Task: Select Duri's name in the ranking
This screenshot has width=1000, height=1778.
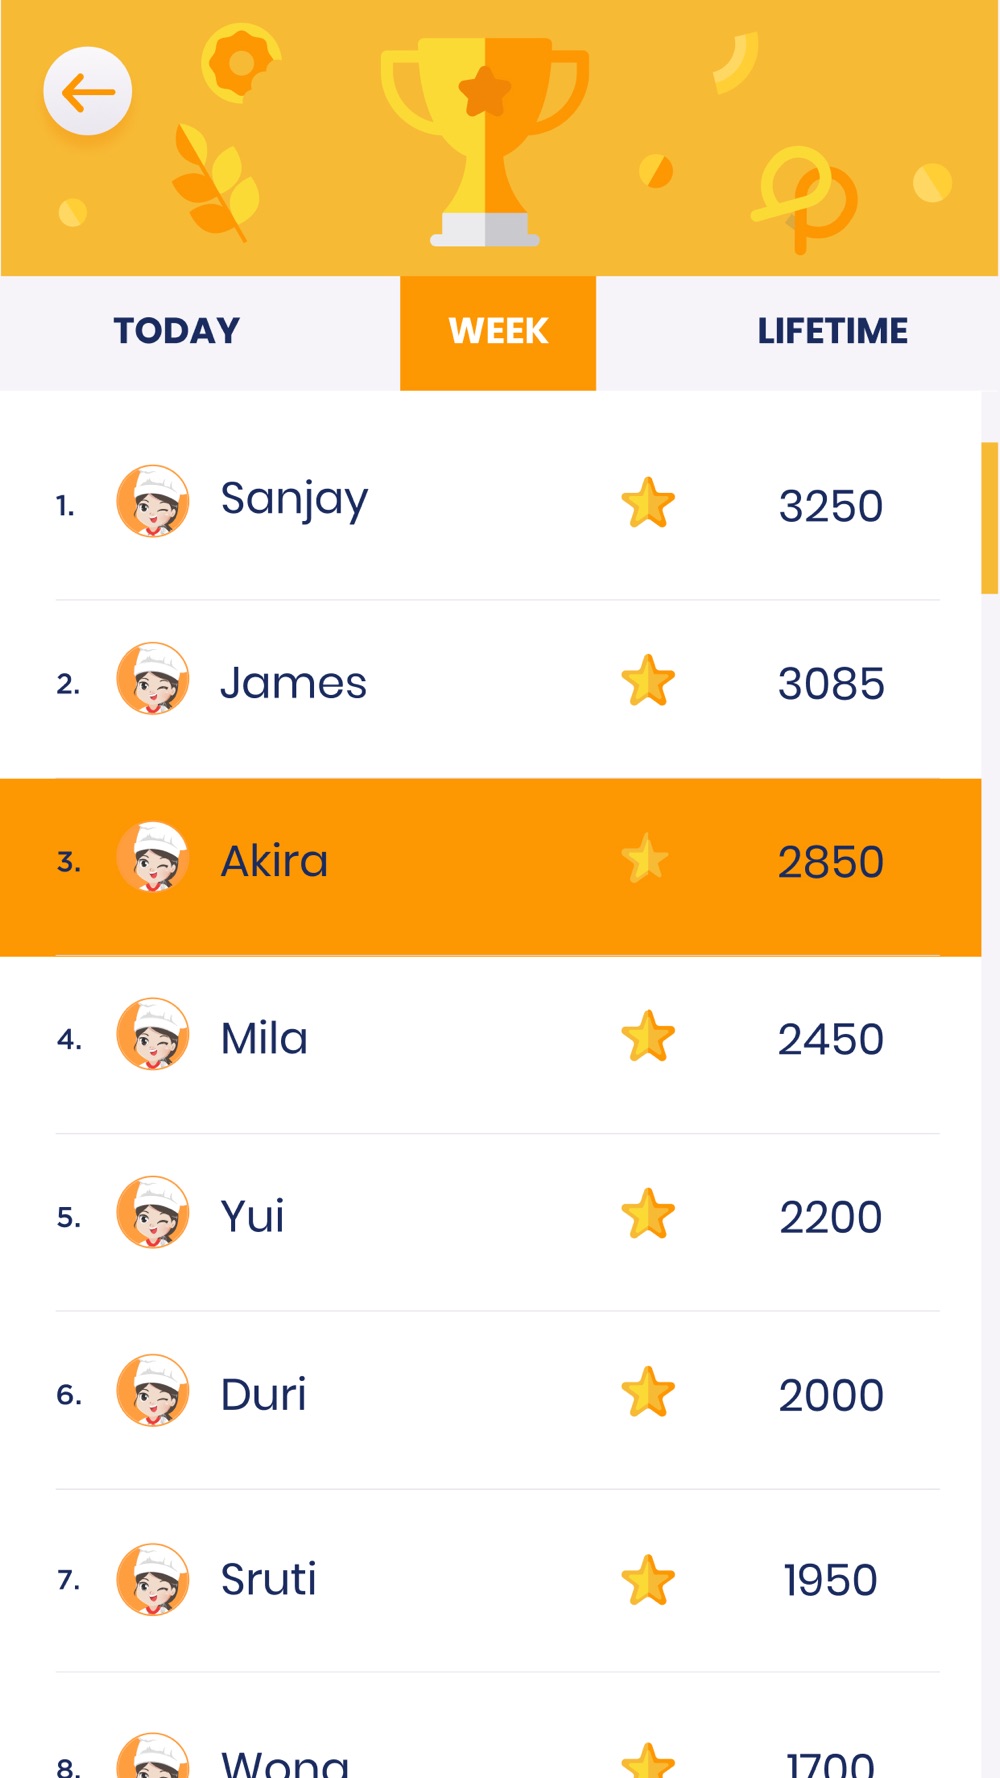Action: (263, 1395)
